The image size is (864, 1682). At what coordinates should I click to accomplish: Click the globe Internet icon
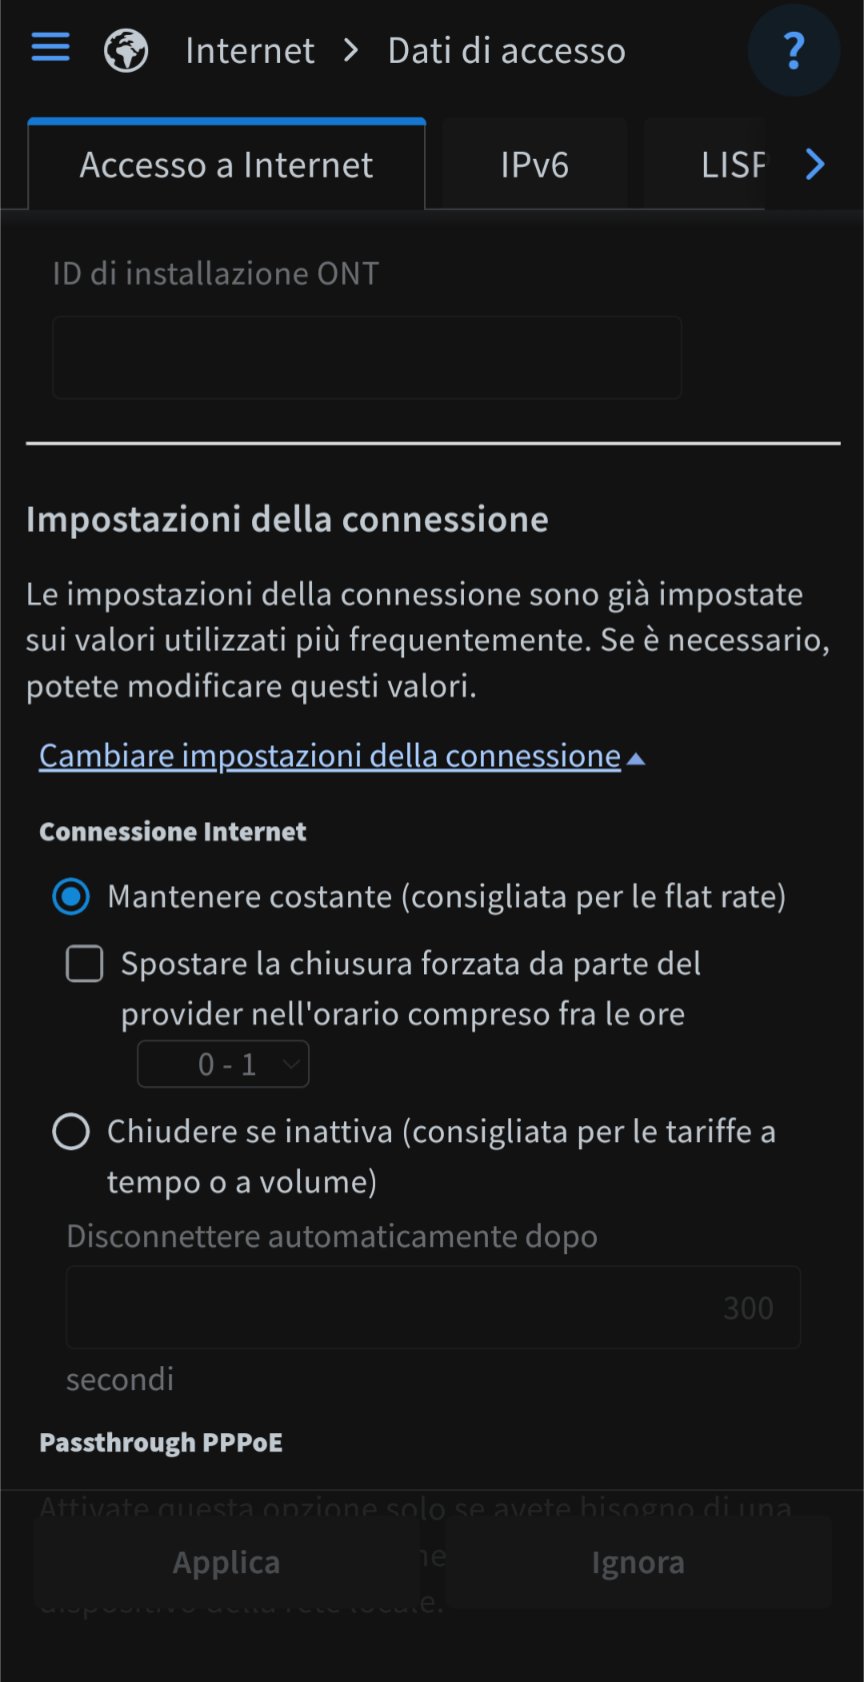click(126, 50)
